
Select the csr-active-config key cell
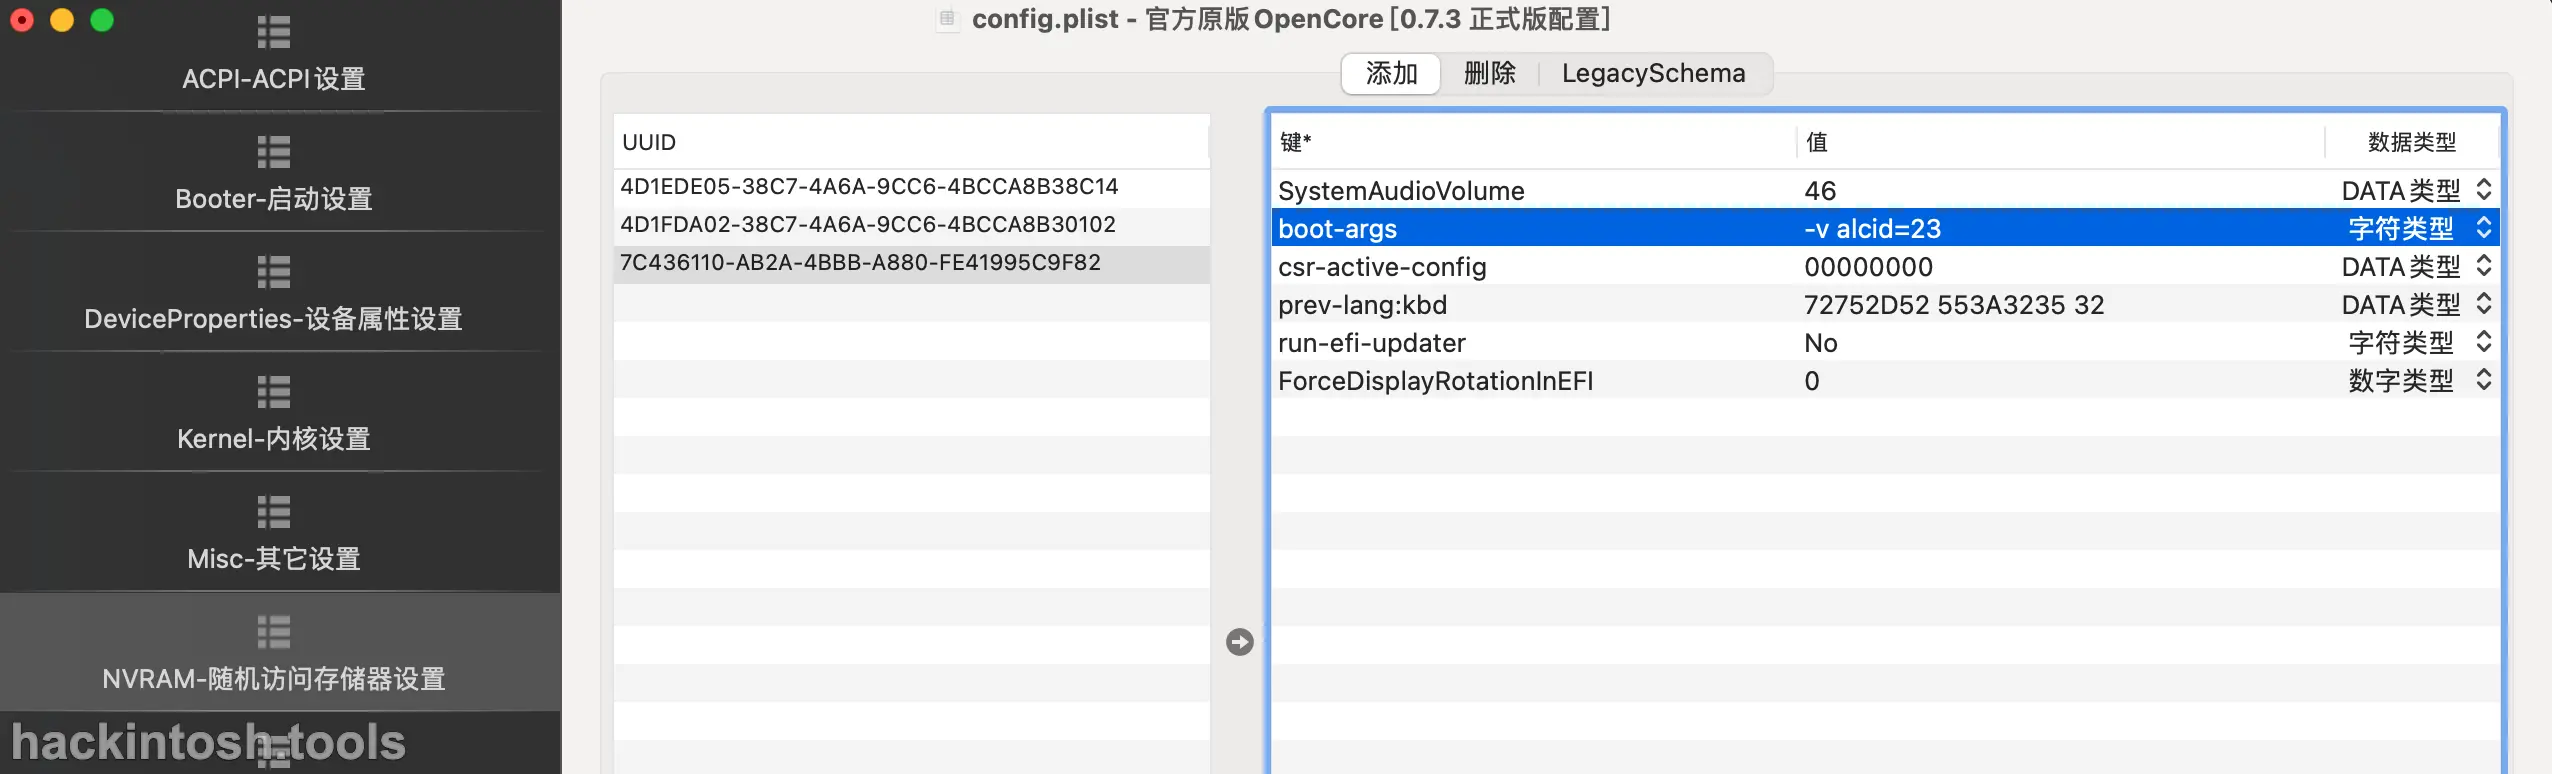(x=1382, y=267)
